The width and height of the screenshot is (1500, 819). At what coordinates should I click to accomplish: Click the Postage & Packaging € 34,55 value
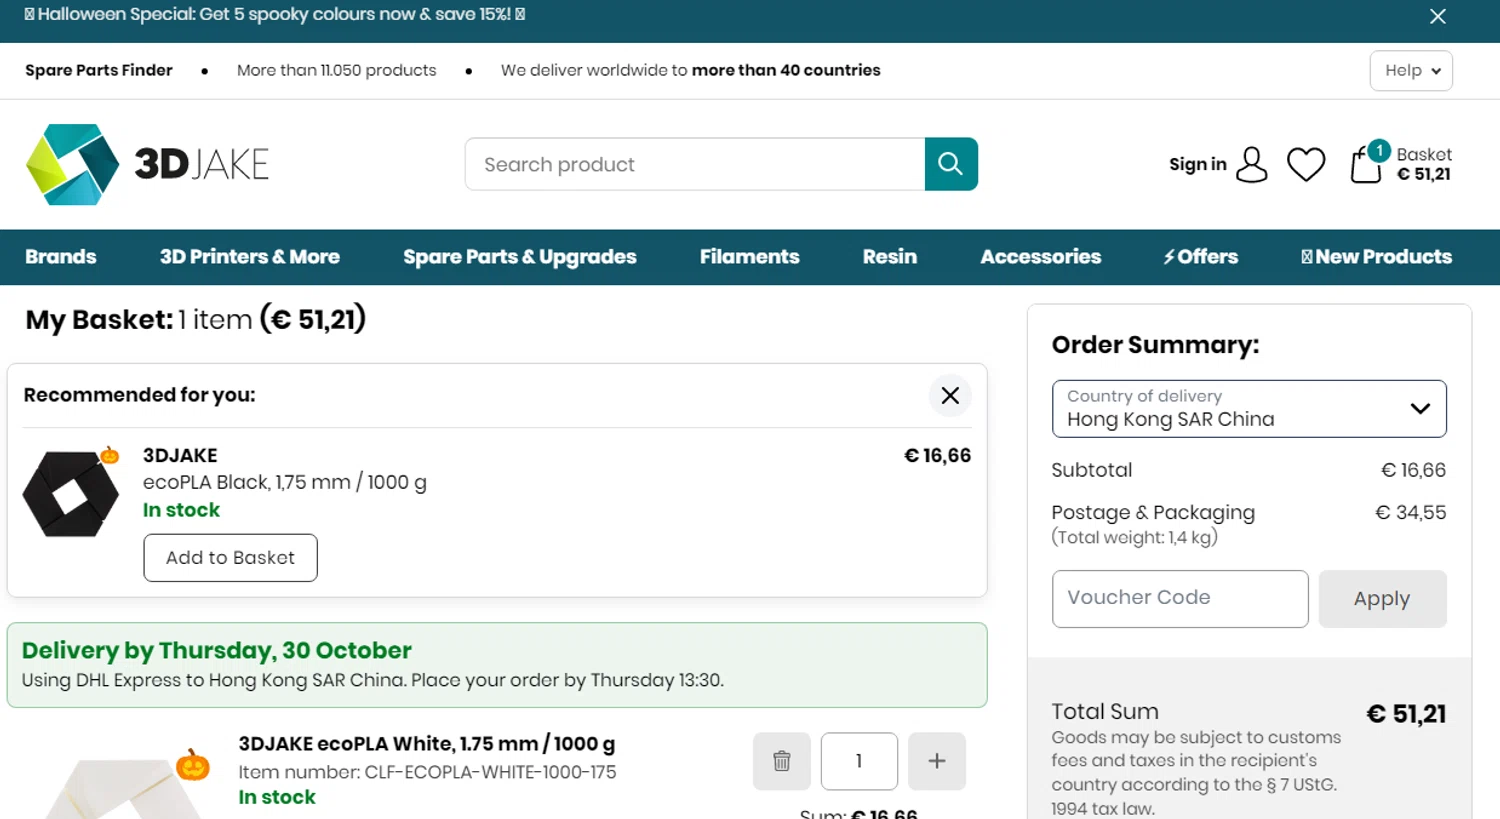pyautogui.click(x=1411, y=512)
